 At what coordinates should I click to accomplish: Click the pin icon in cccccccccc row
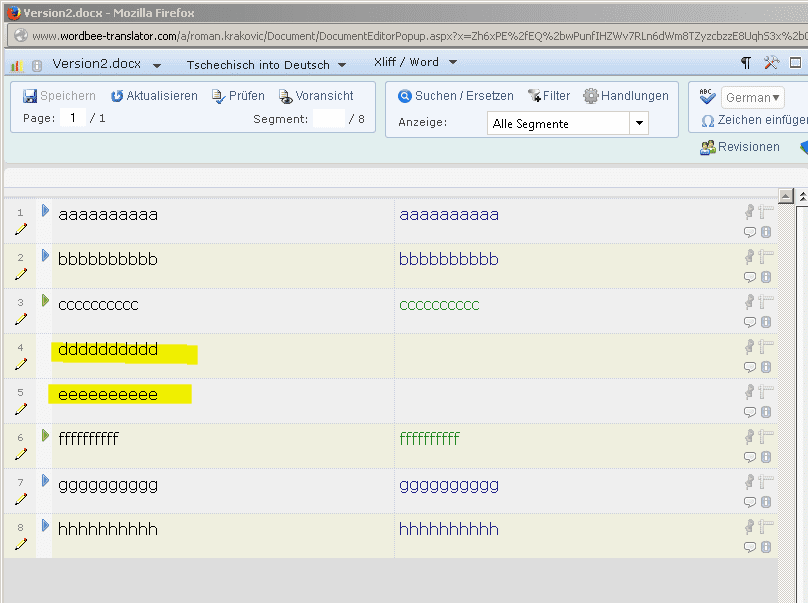pos(750,301)
